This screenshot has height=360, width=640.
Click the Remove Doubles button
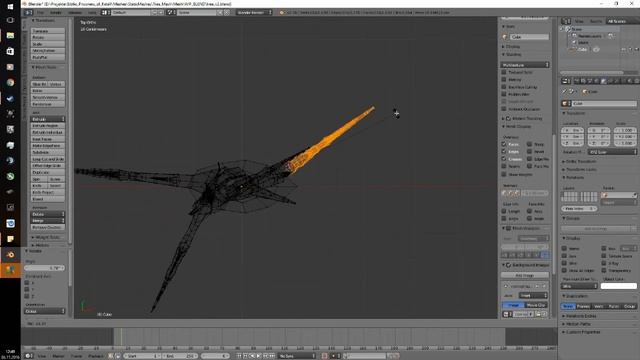pos(48,227)
